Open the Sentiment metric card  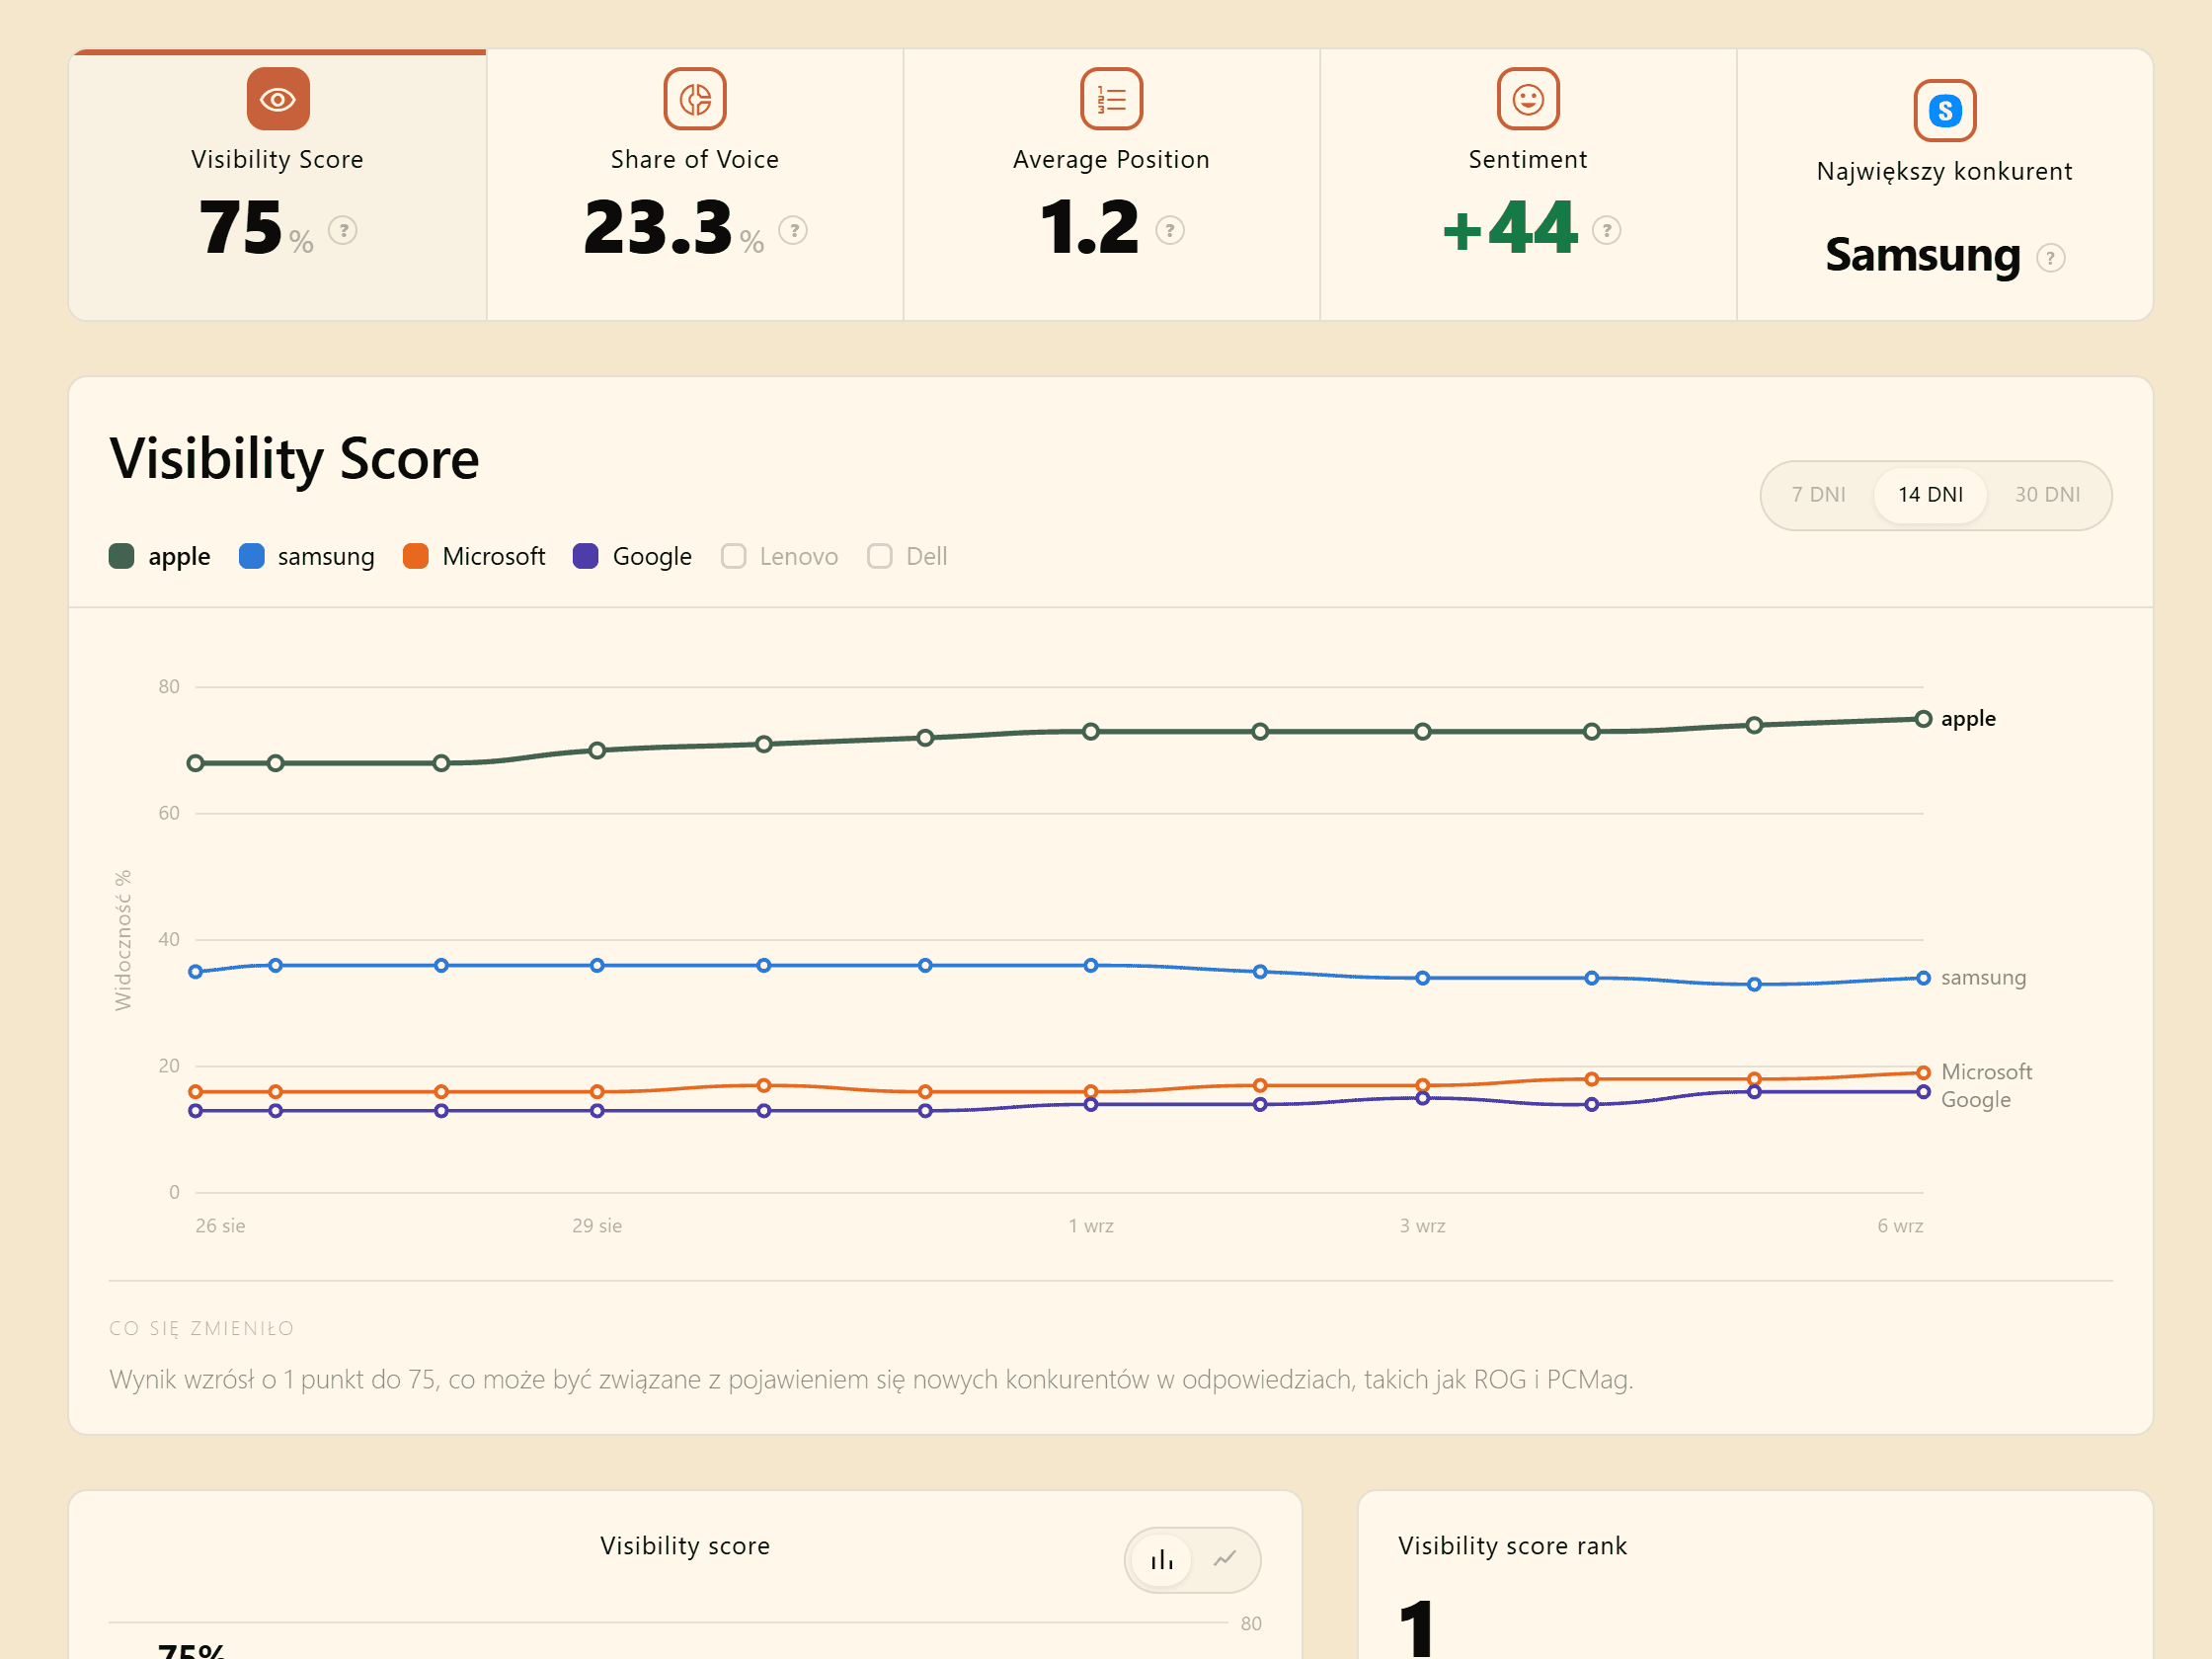coord(1528,185)
